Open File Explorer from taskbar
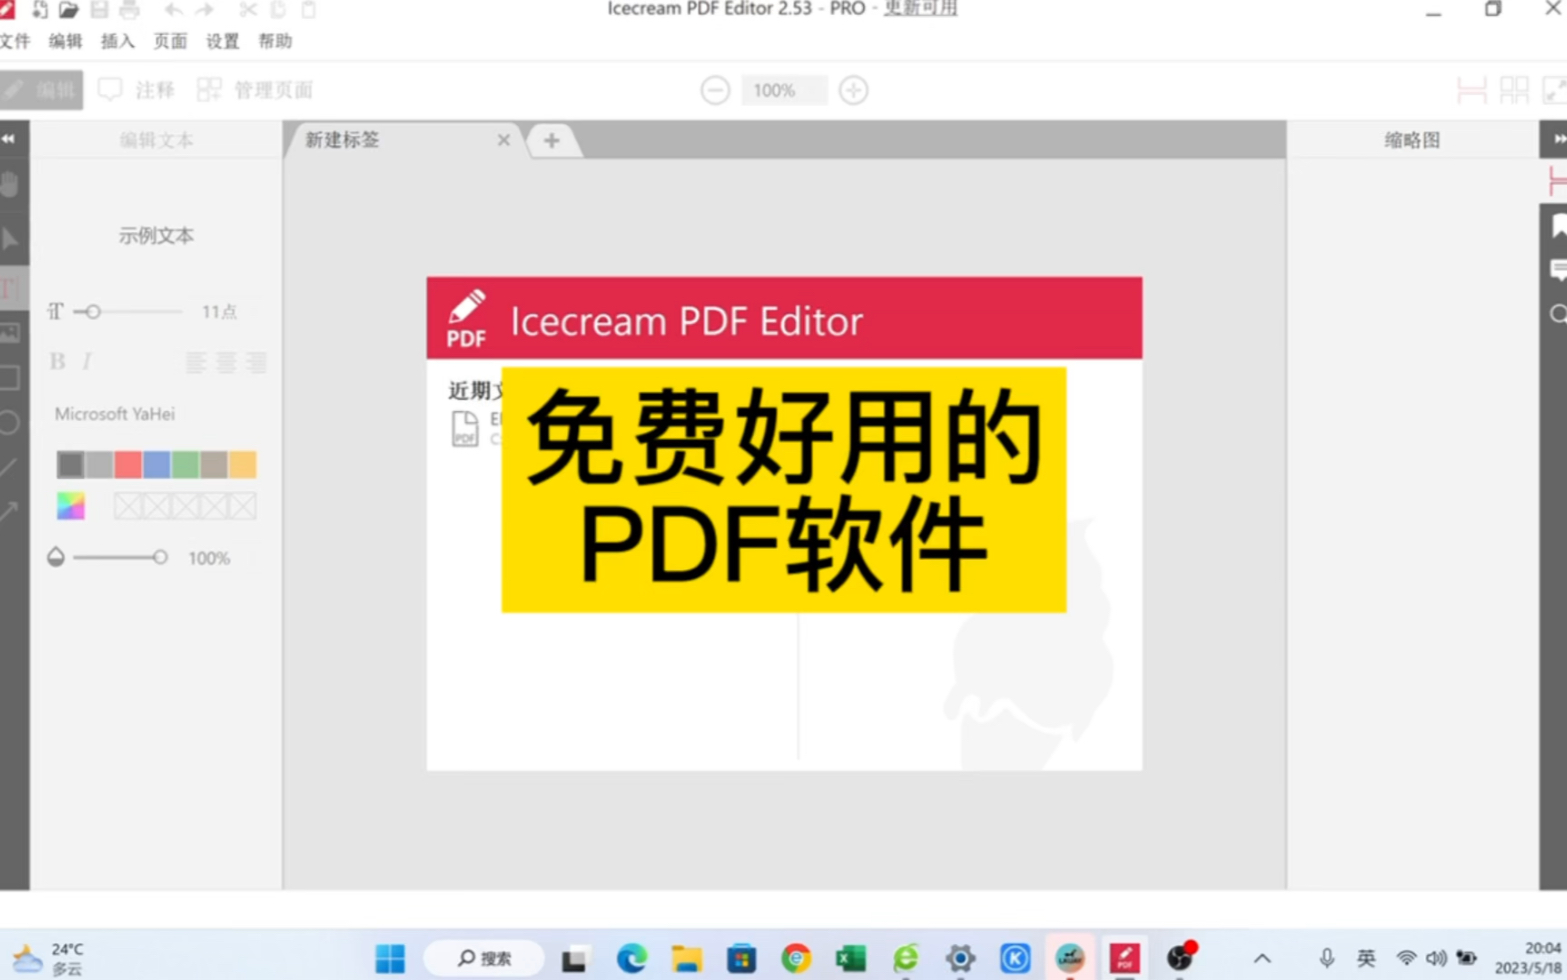 click(686, 958)
